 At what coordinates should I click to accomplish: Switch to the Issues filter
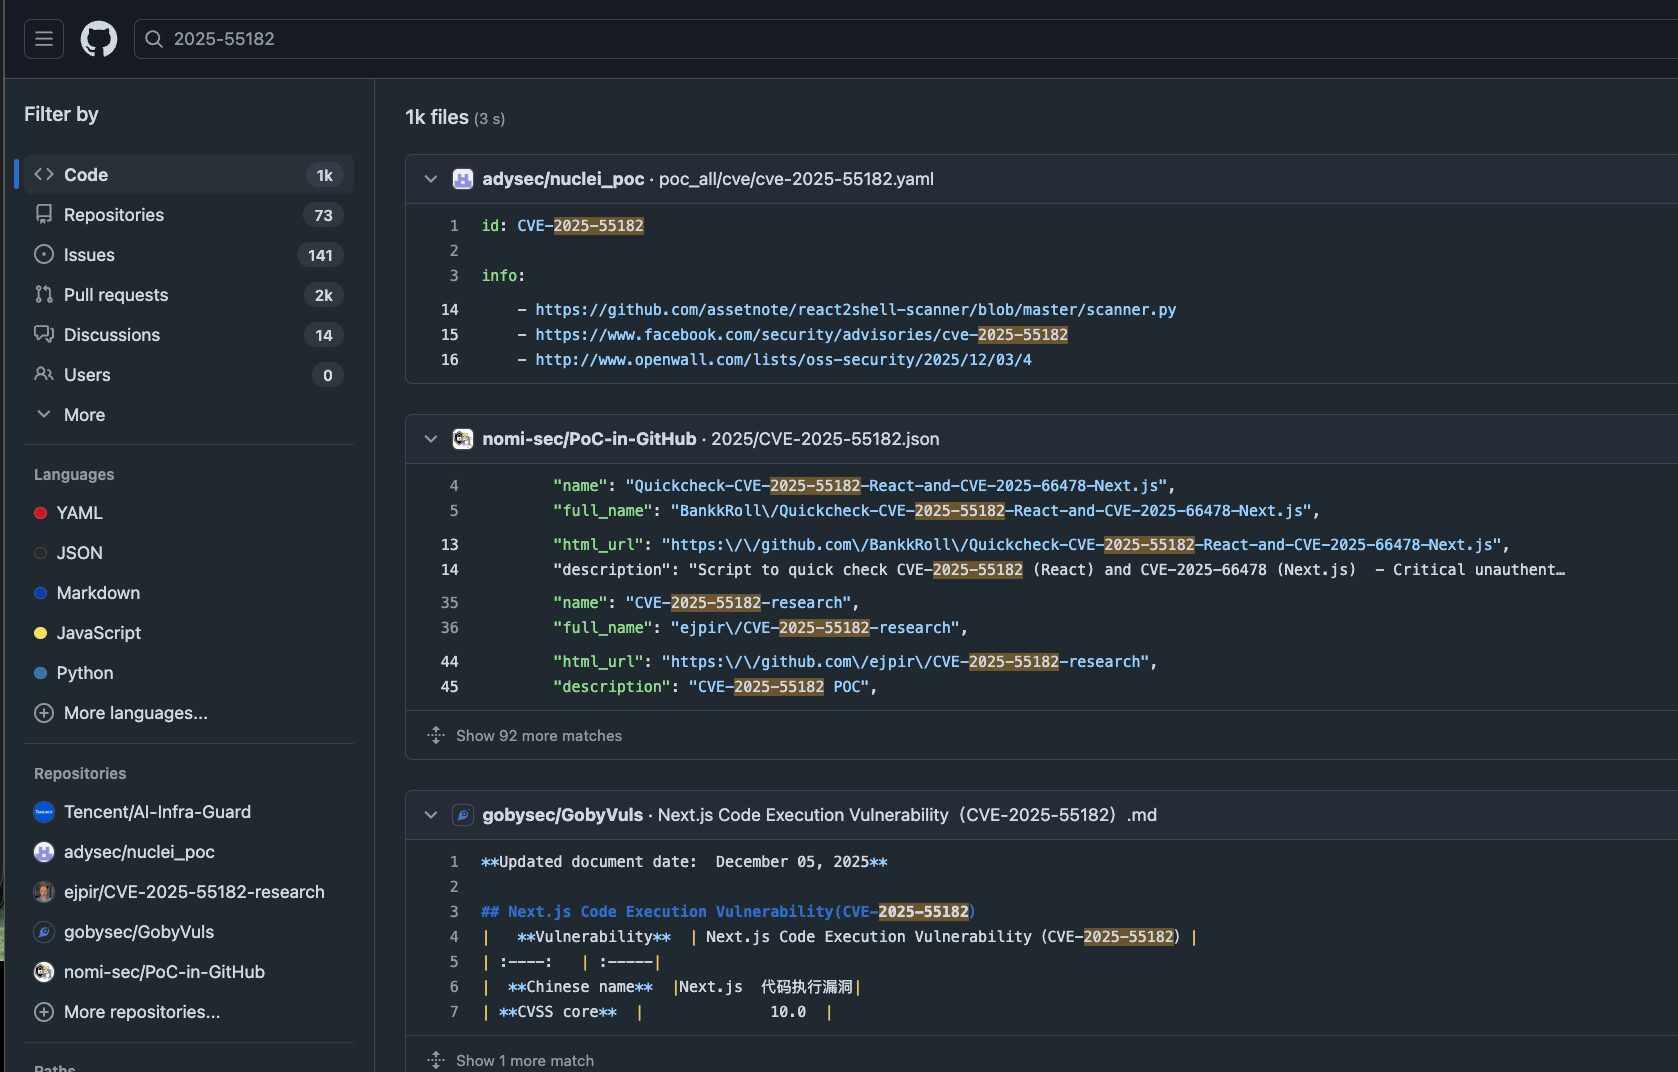88,254
